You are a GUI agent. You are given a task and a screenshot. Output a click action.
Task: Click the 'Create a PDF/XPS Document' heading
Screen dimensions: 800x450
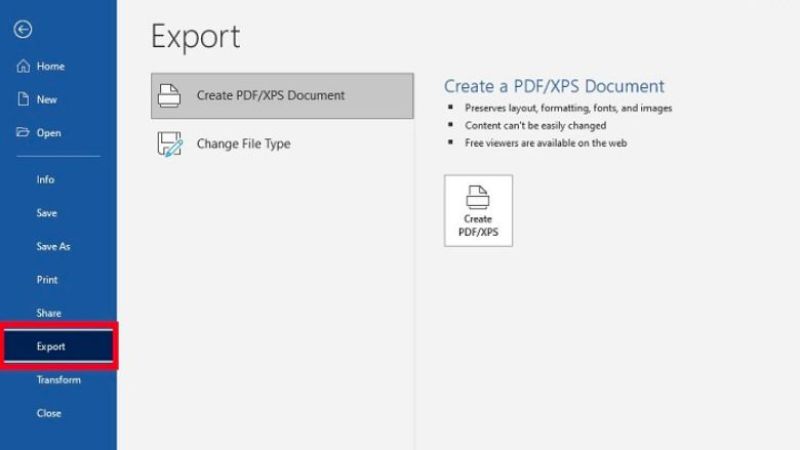(554, 87)
